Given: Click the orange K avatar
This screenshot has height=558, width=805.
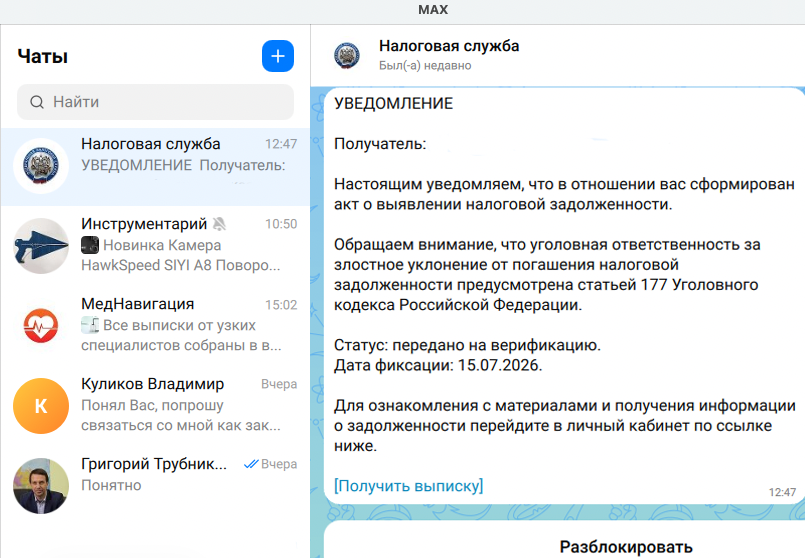Looking at the screenshot, I should coord(41,406).
